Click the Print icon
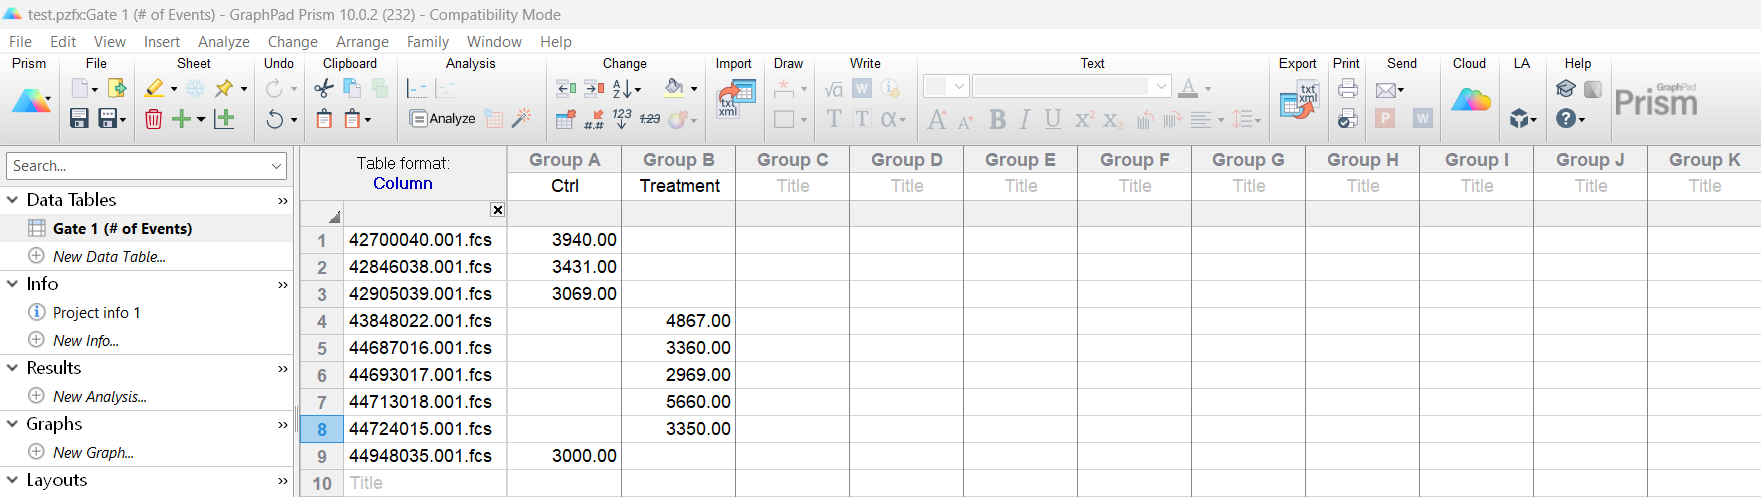 tap(1347, 89)
